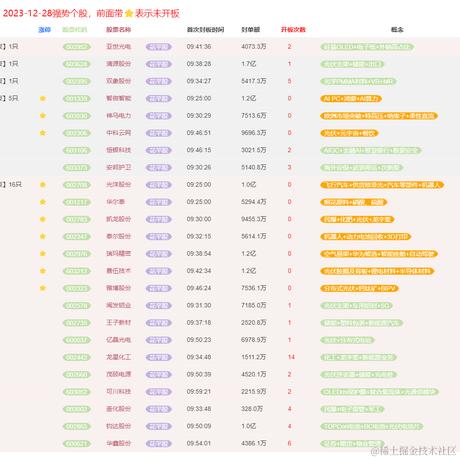This screenshot has height=460, width=460.
Task: Open stock name 华鑫股份
Action: click(118, 444)
